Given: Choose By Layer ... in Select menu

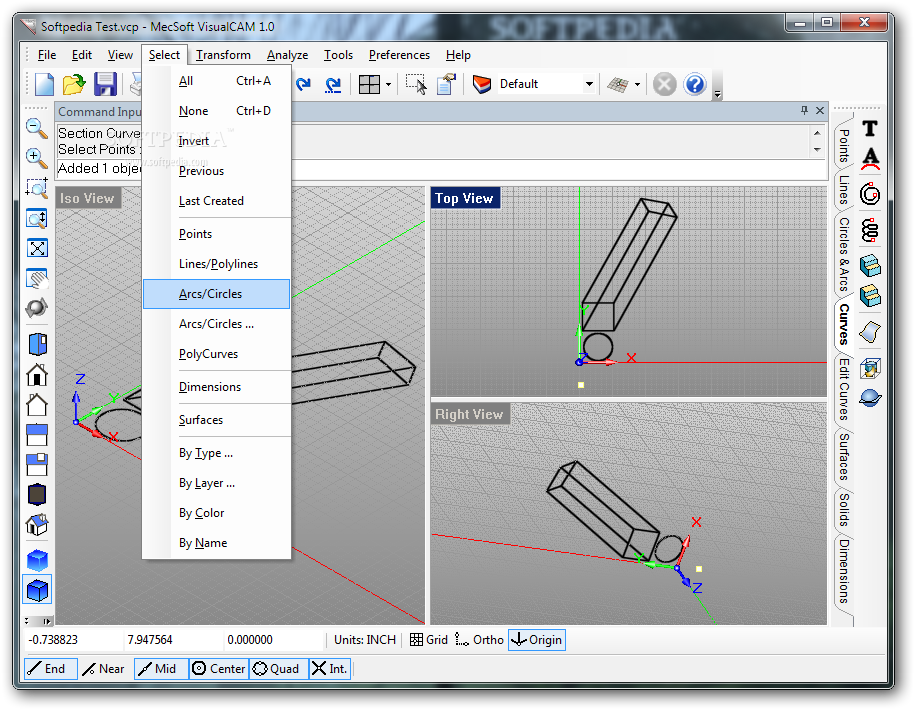Looking at the screenshot, I should coord(216,483).
